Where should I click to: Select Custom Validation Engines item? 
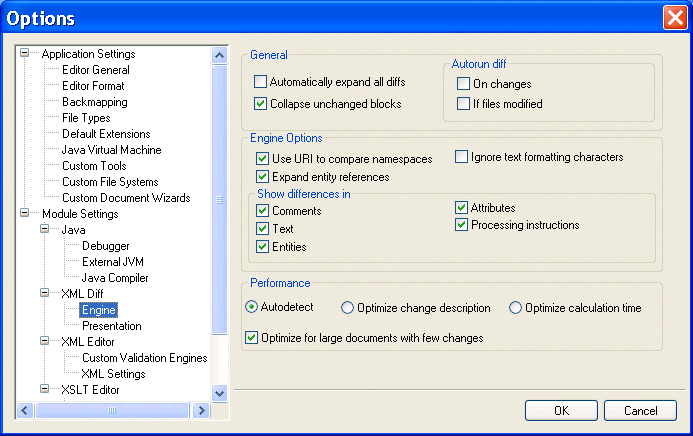pos(144,358)
